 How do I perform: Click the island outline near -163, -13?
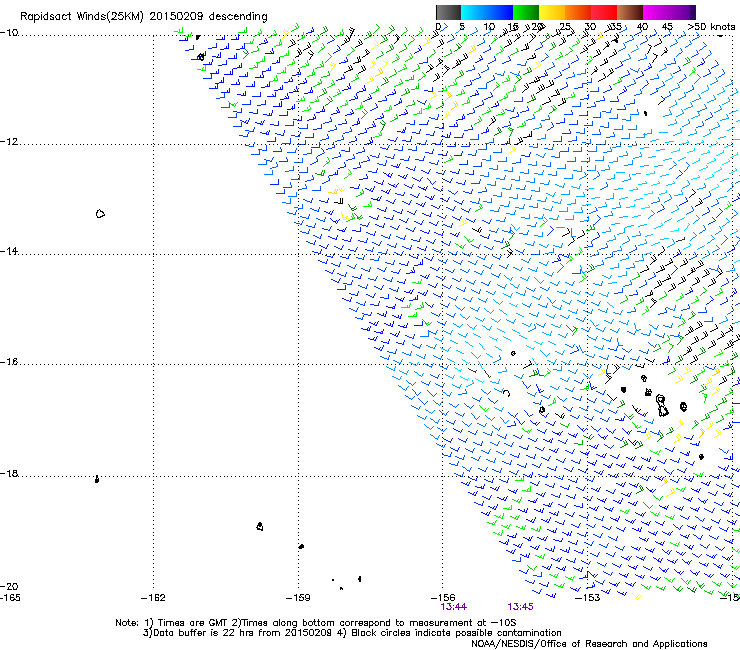click(100, 214)
